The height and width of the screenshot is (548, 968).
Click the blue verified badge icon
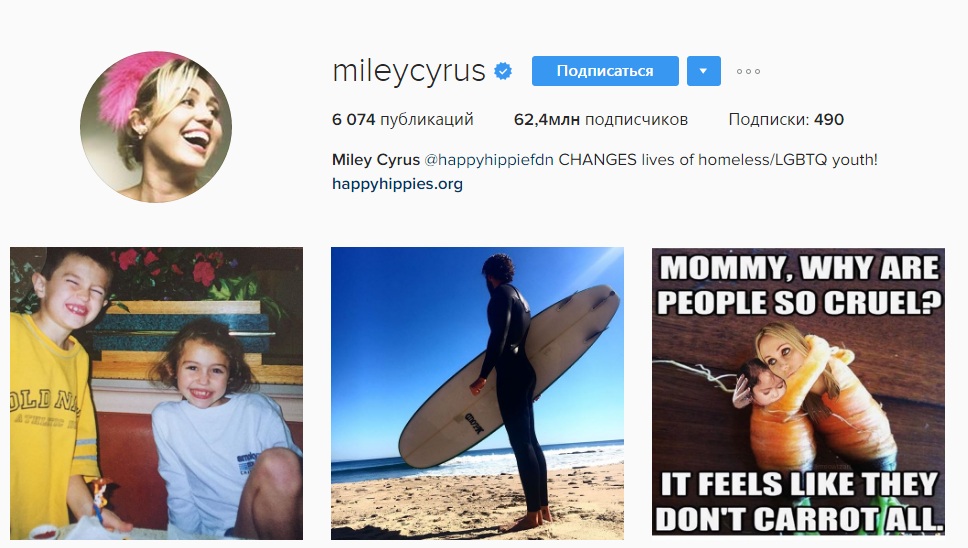pos(503,71)
